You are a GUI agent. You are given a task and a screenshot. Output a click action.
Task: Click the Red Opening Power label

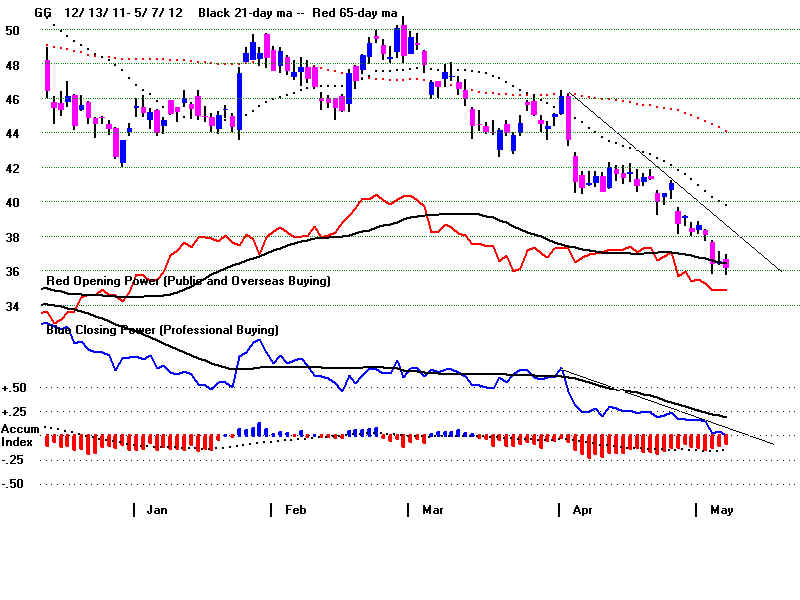pyautogui.click(x=188, y=281)
